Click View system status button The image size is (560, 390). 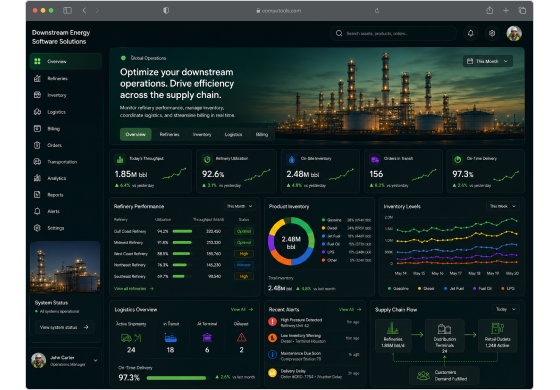64,327
